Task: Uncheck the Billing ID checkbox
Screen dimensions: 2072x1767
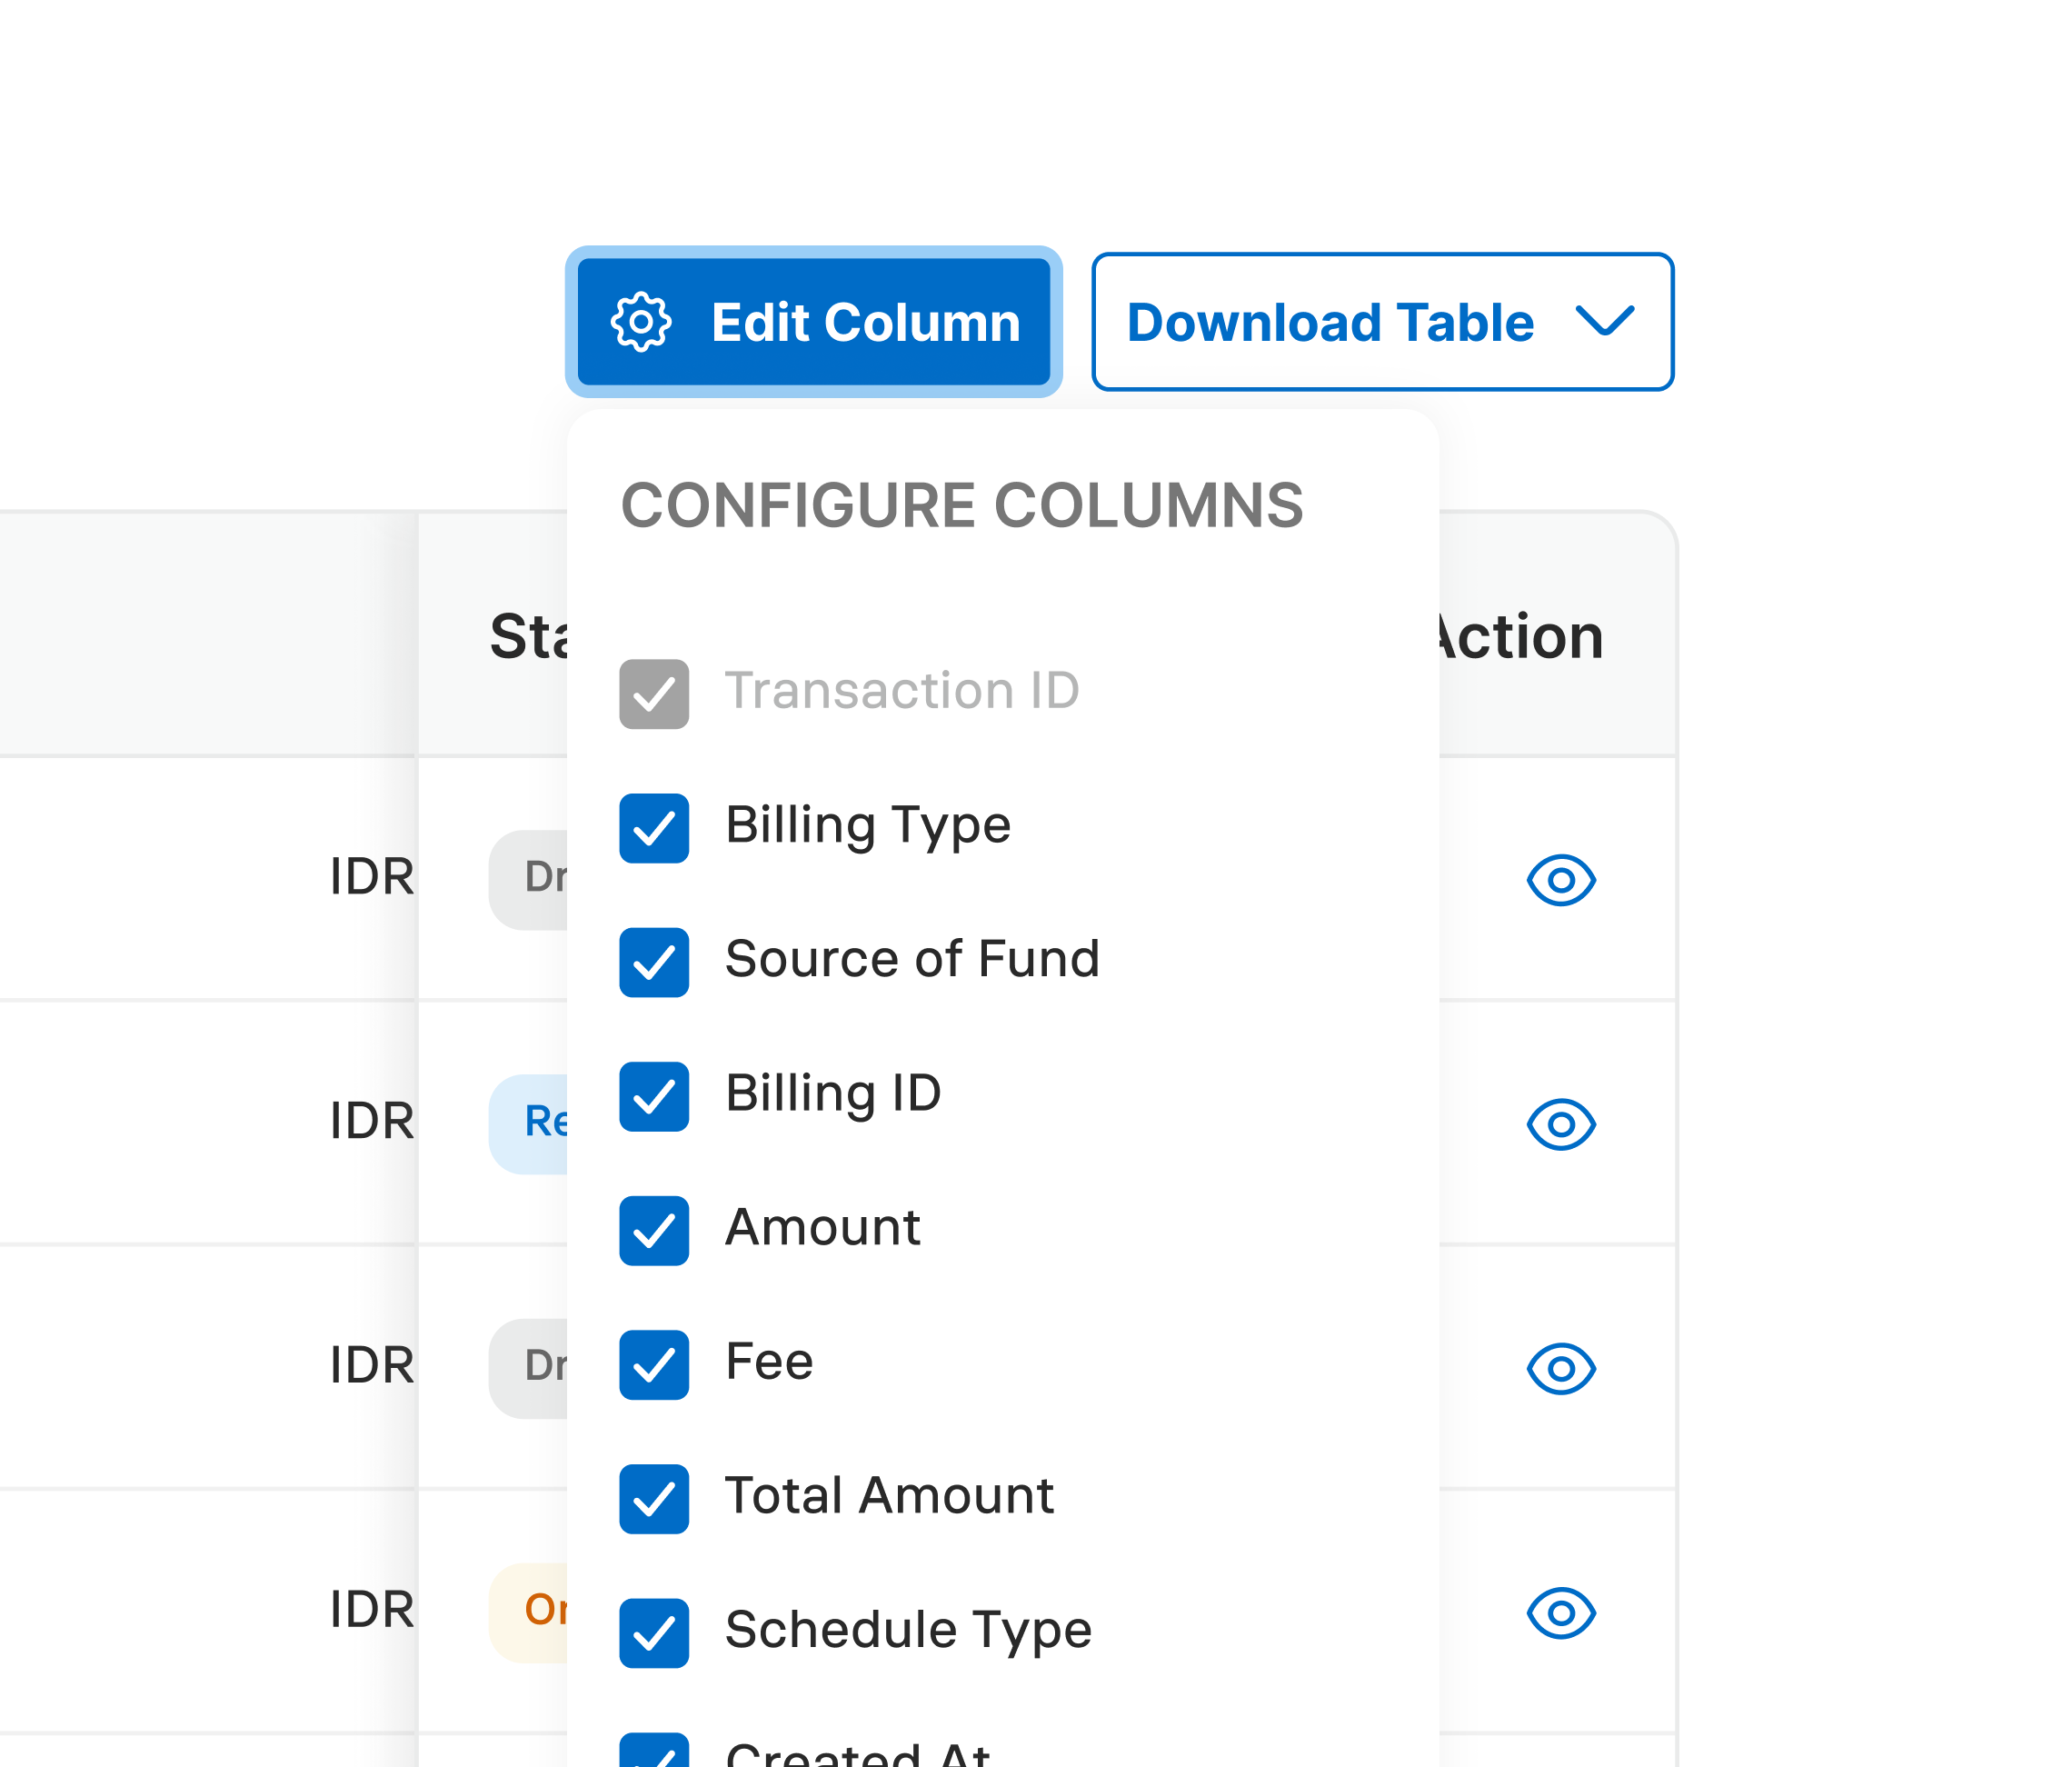Action: [x=654, y=1096]
